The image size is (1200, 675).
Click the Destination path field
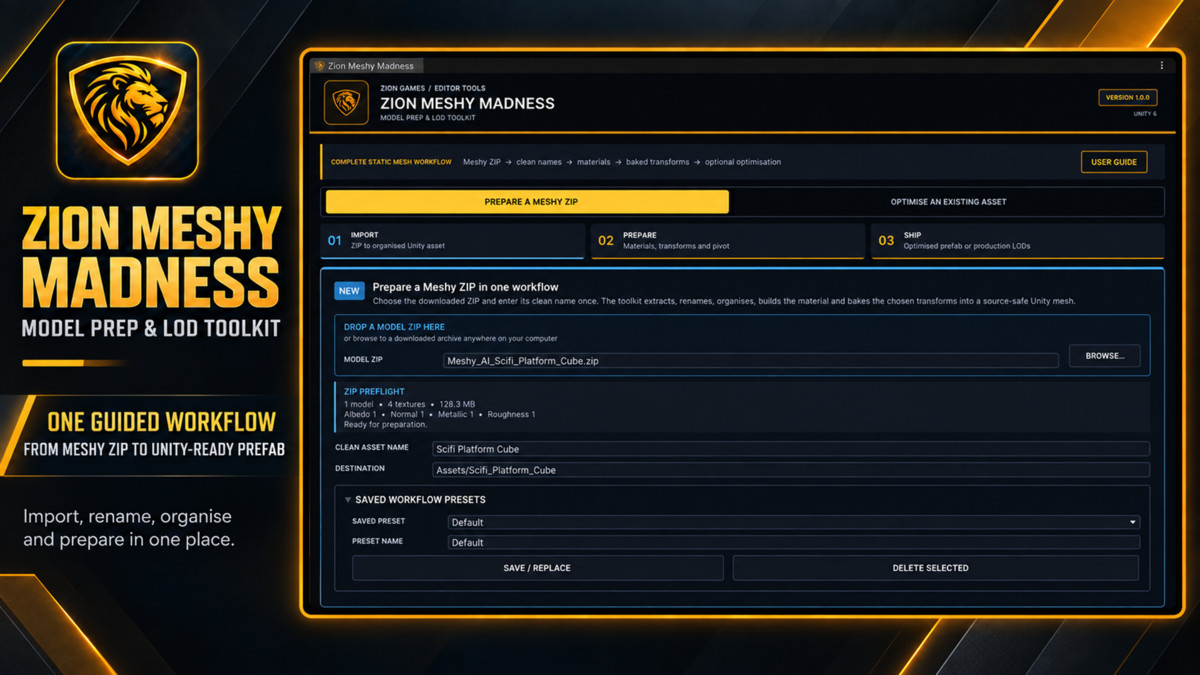[791, 470]
